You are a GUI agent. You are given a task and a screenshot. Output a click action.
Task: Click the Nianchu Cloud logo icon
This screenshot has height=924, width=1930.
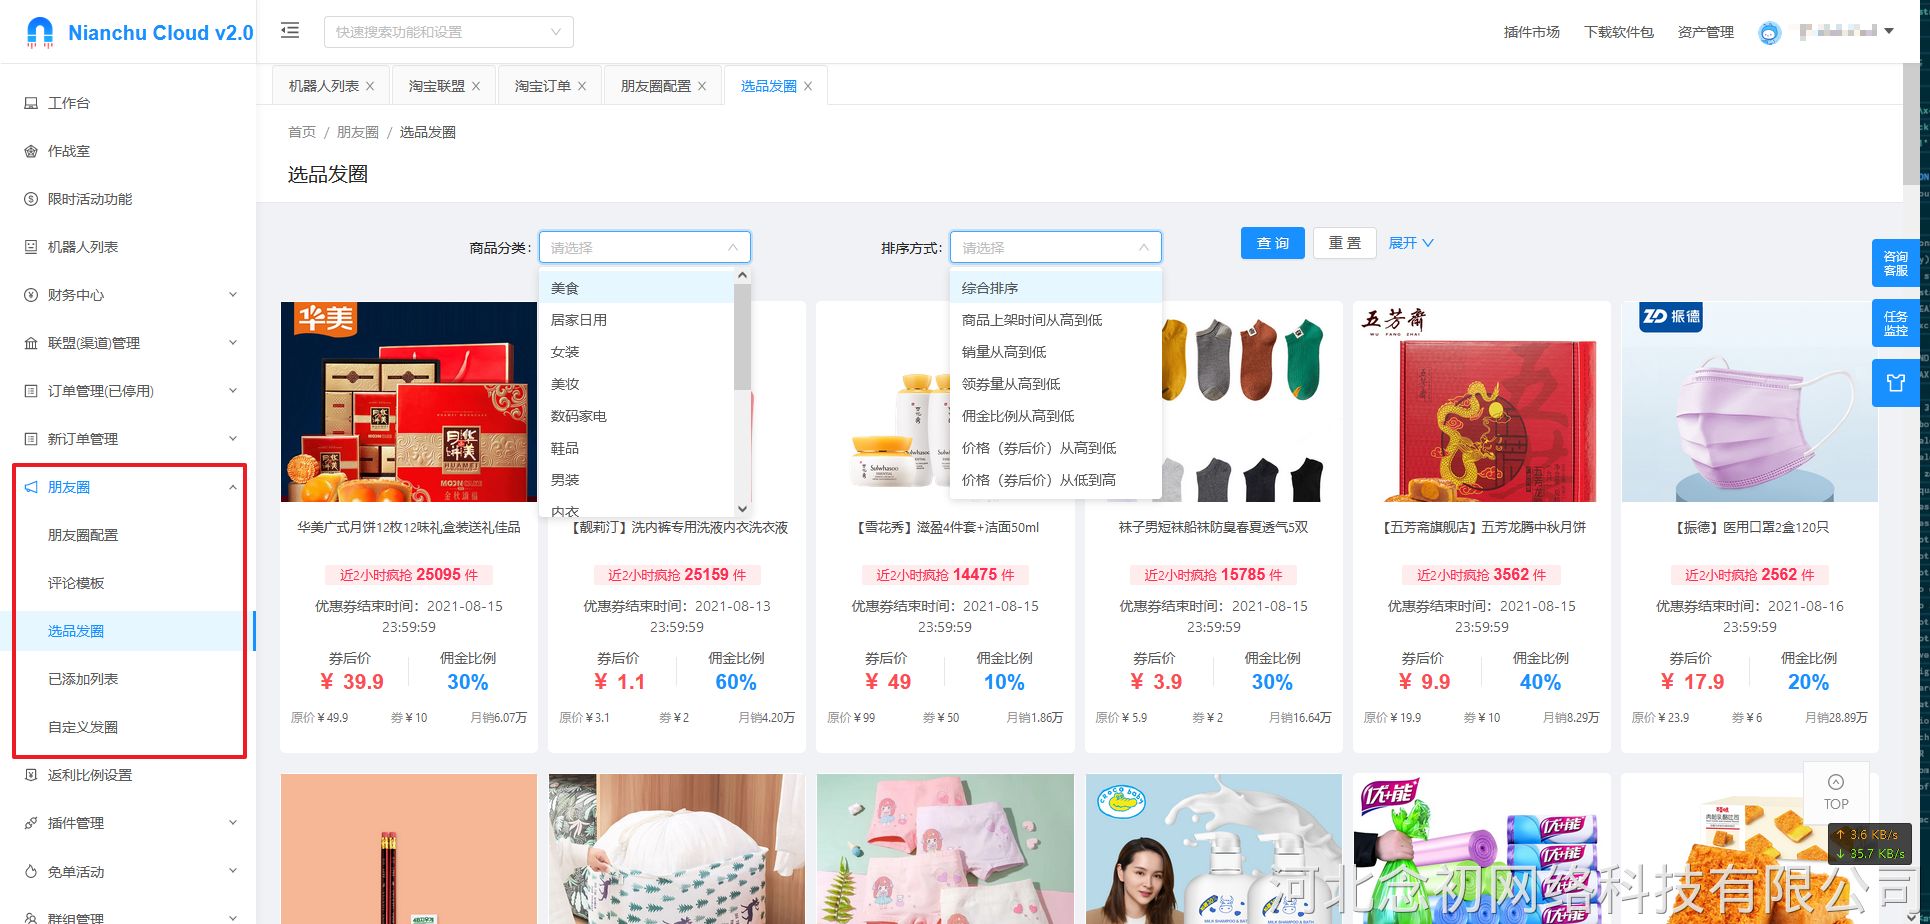[40, 32]
